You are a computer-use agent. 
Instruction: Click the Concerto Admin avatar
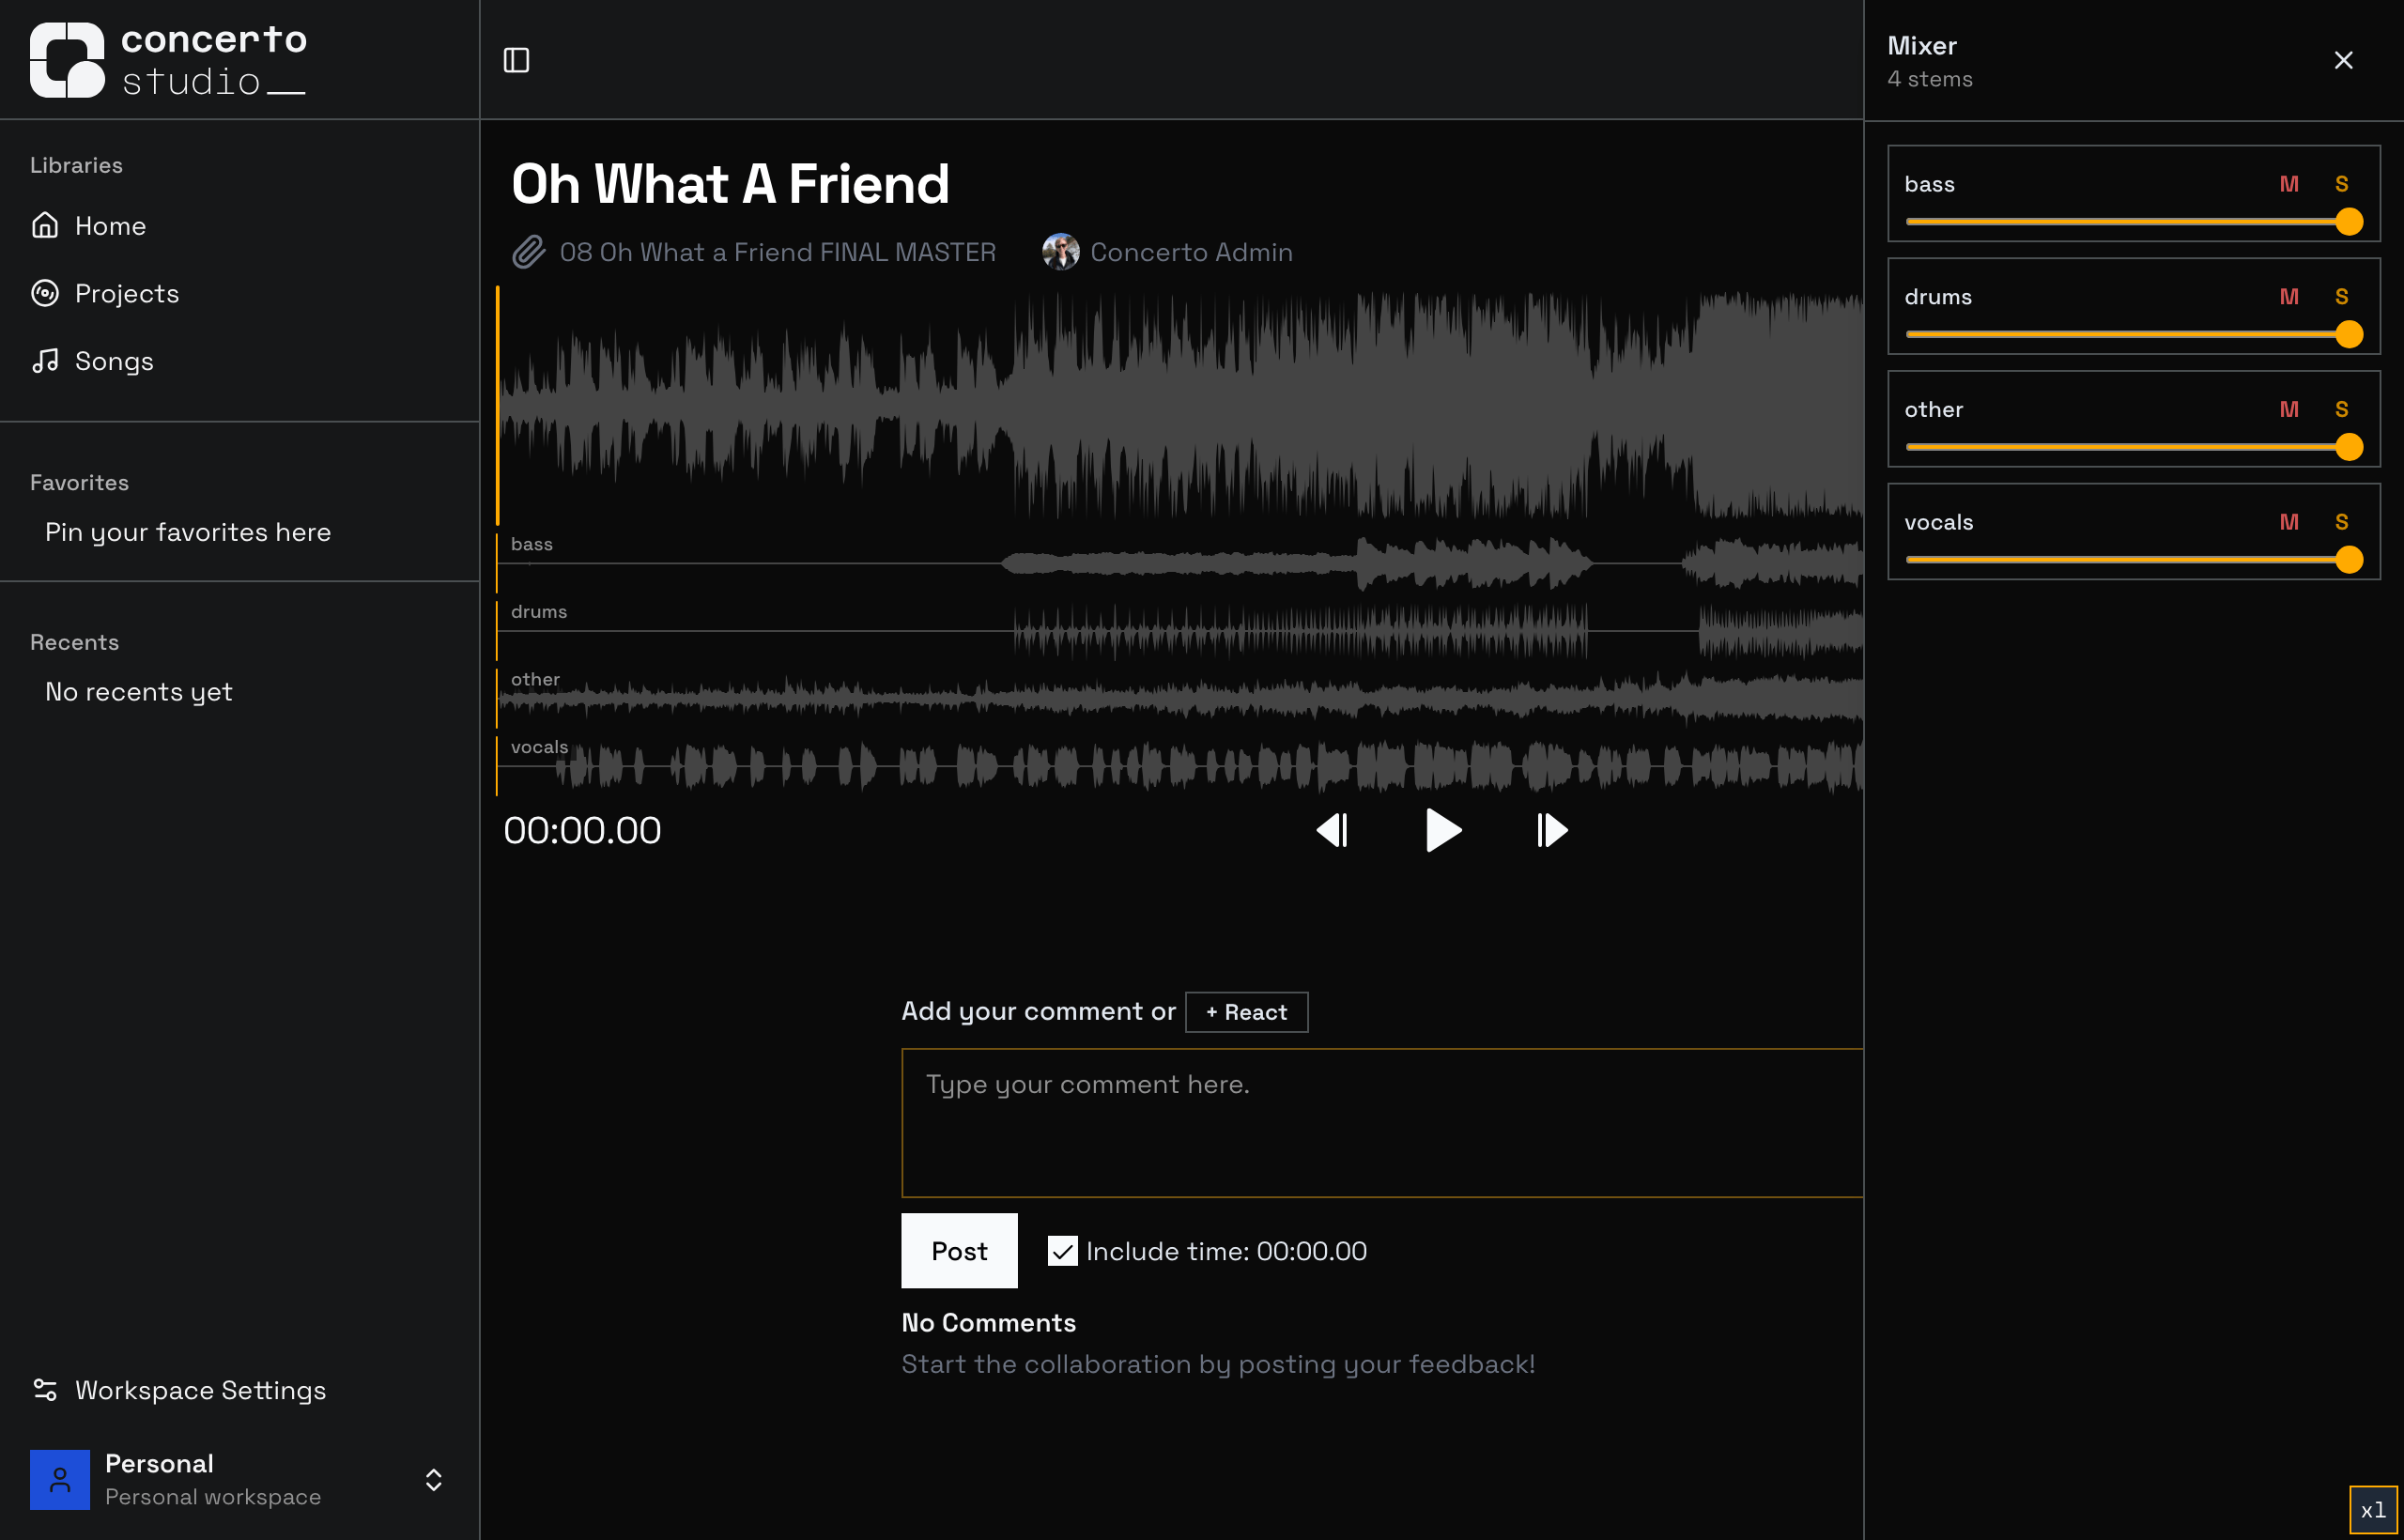(x=1060, y=252)
